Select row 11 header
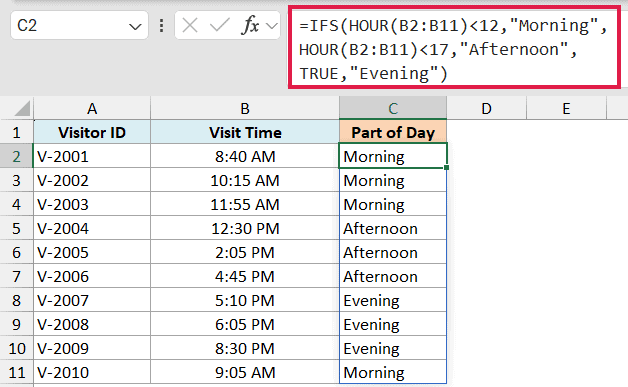This screenshot has width=628, height=387. point(16,372)
